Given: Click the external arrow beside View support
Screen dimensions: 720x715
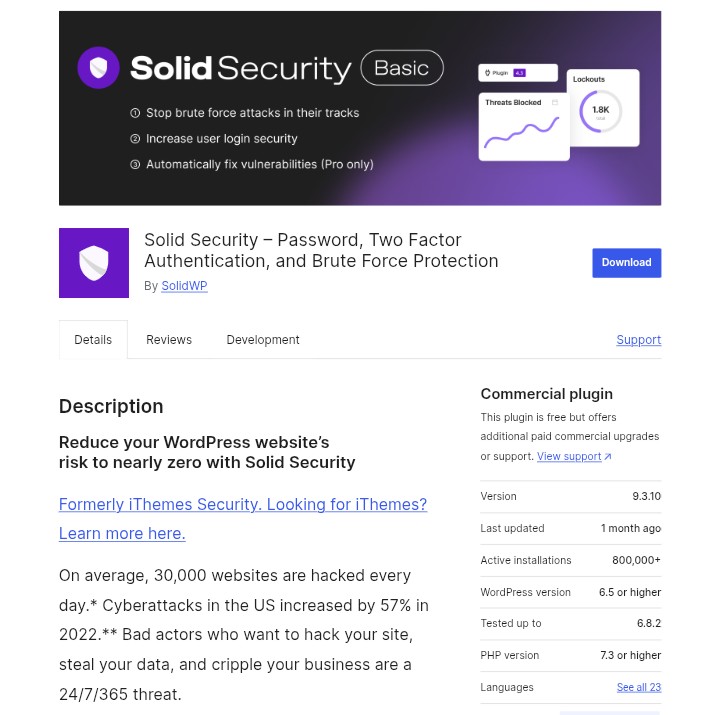Looking at the screenshot, I should [608, 457].
